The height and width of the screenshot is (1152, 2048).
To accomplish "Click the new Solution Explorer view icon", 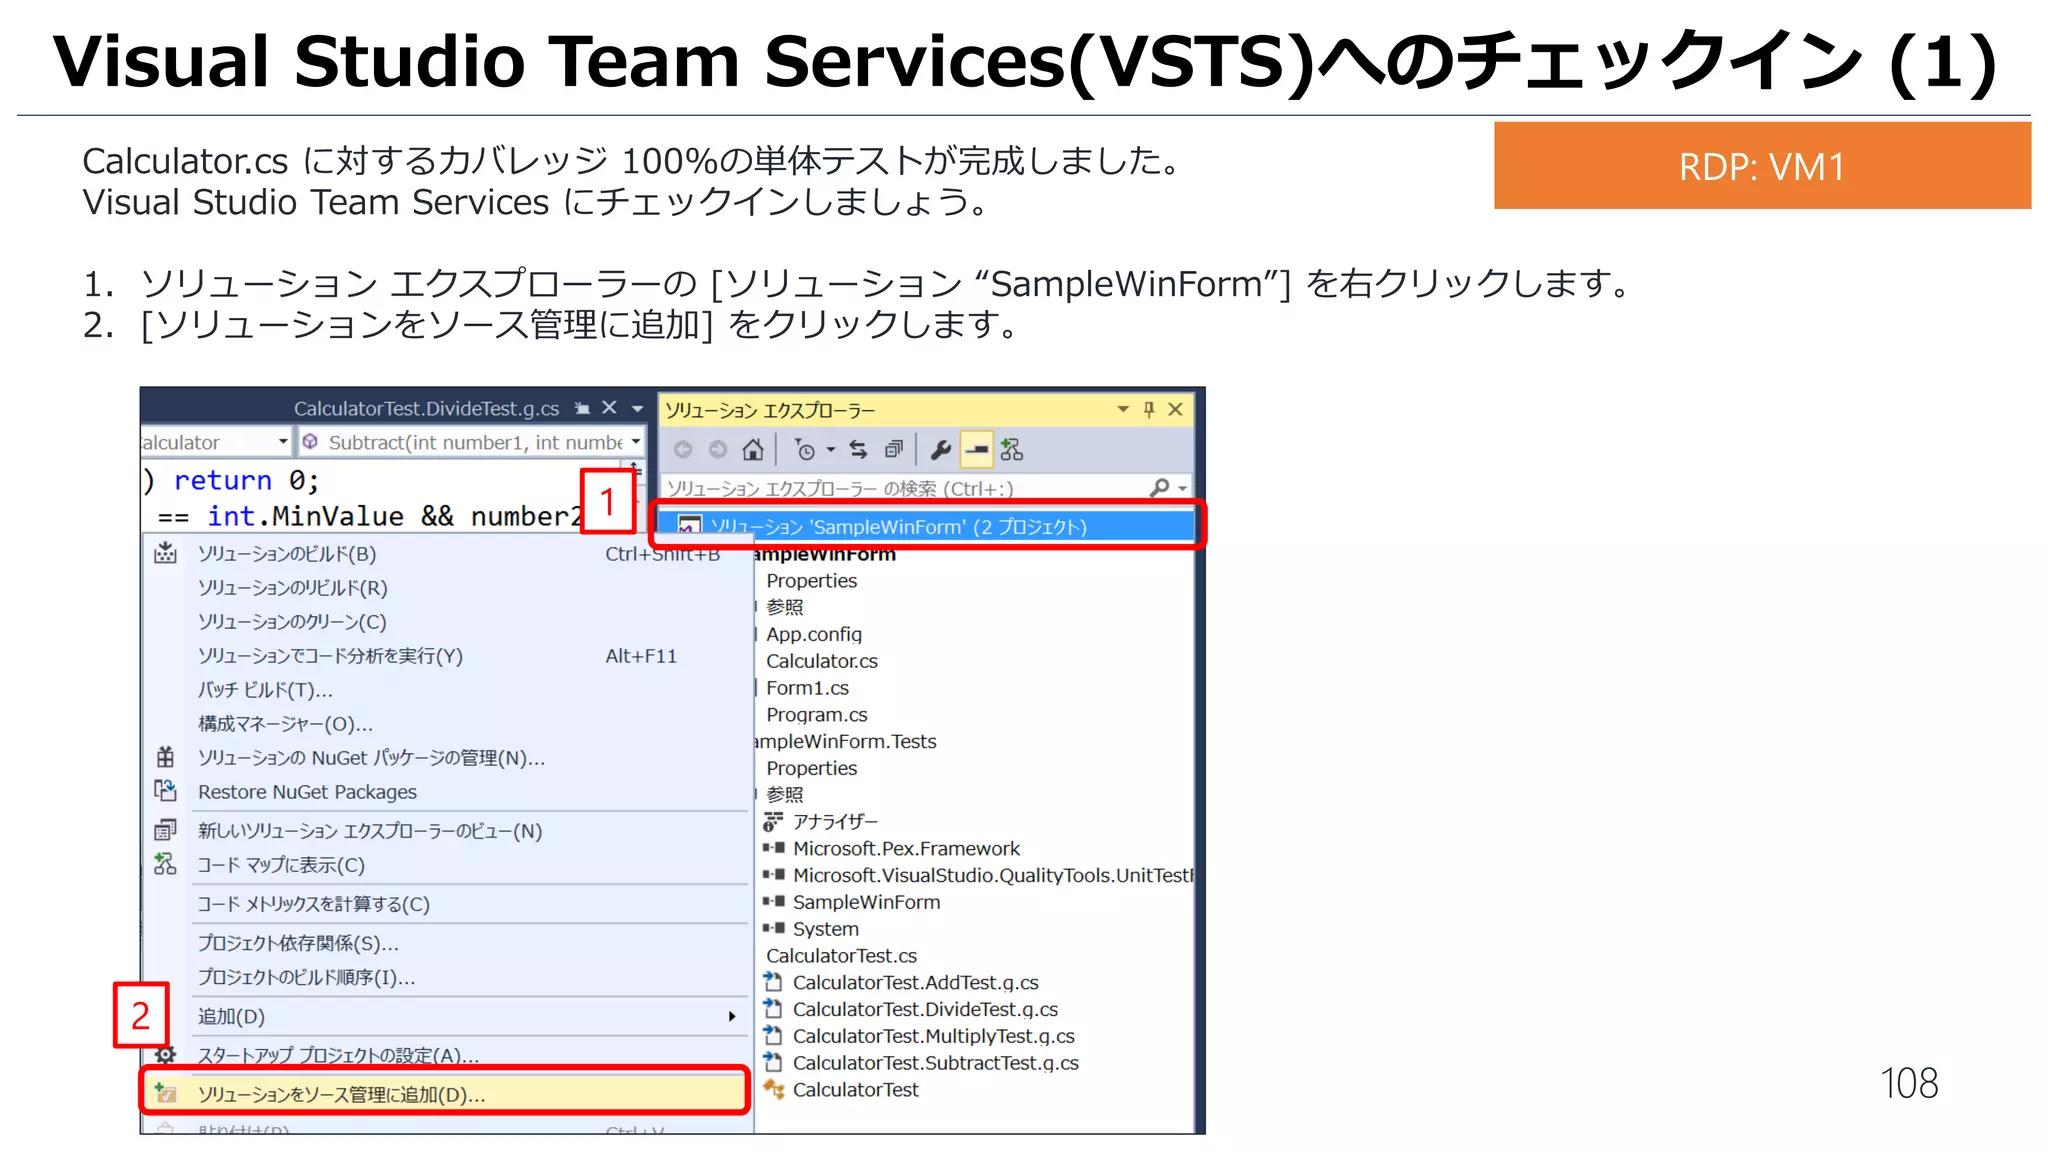I will pos(166,830).
